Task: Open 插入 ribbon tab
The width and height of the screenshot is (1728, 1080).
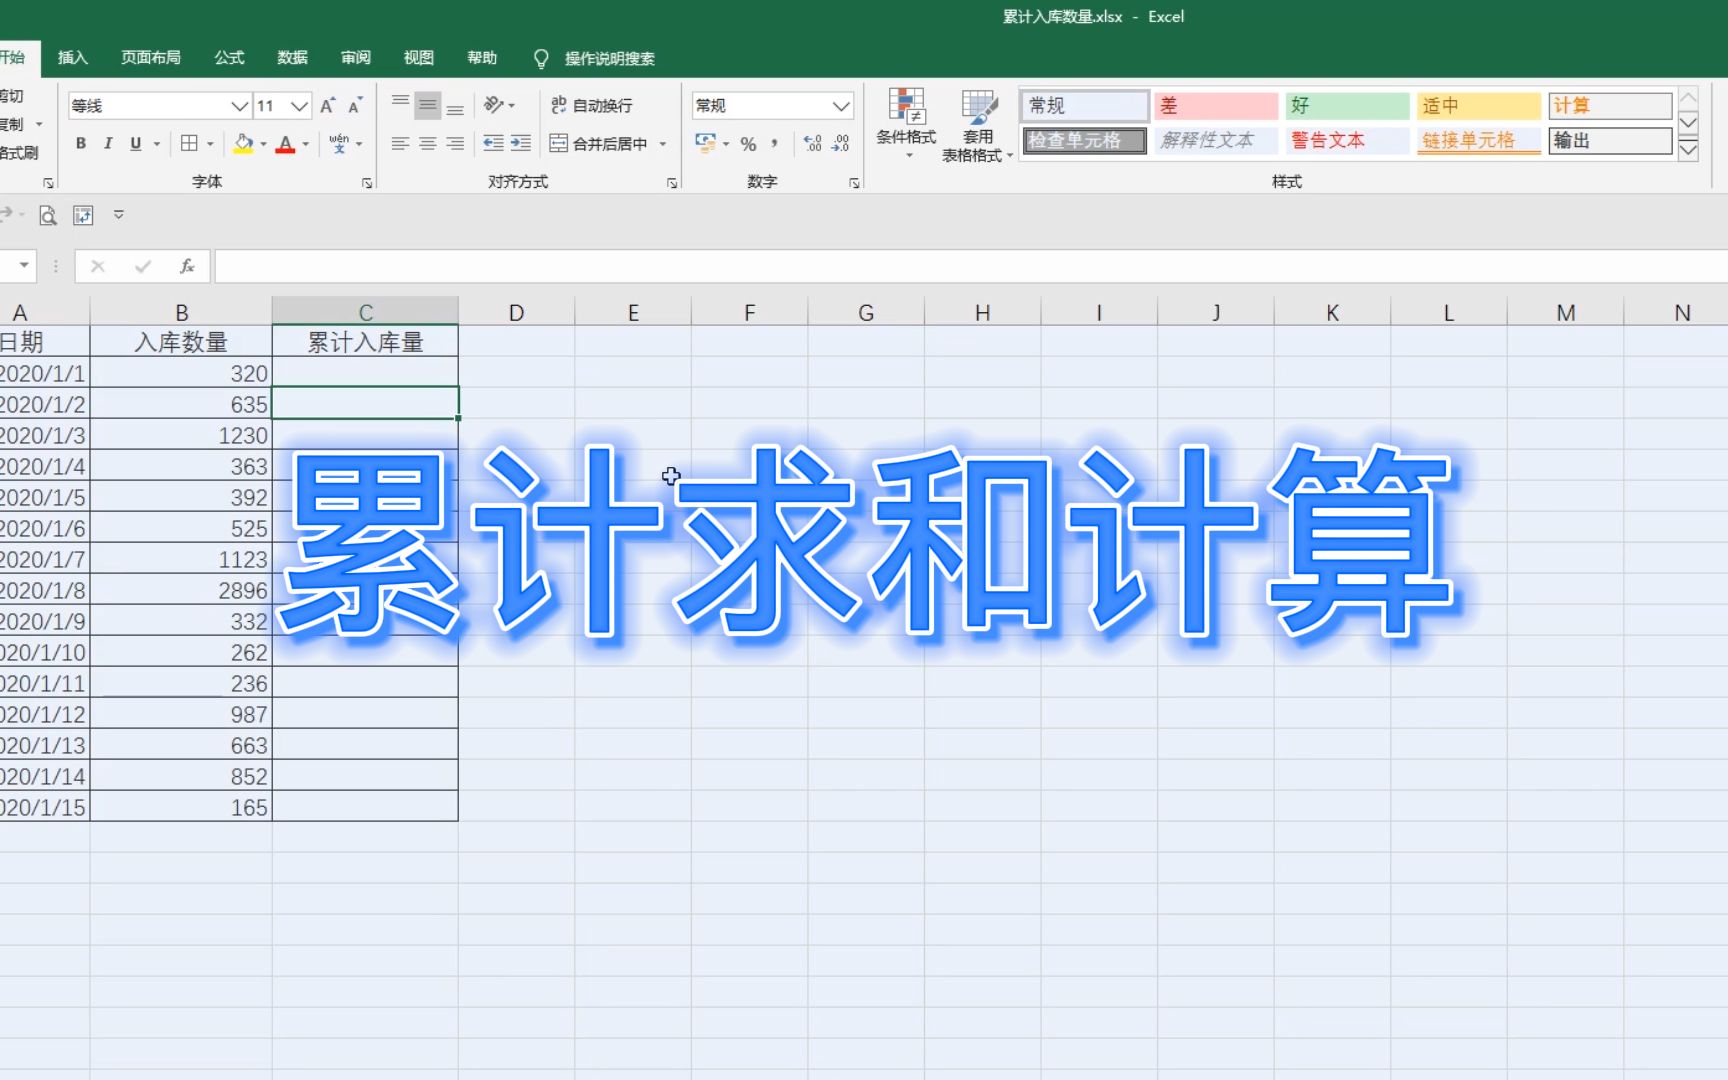Action: coord(73,58)
